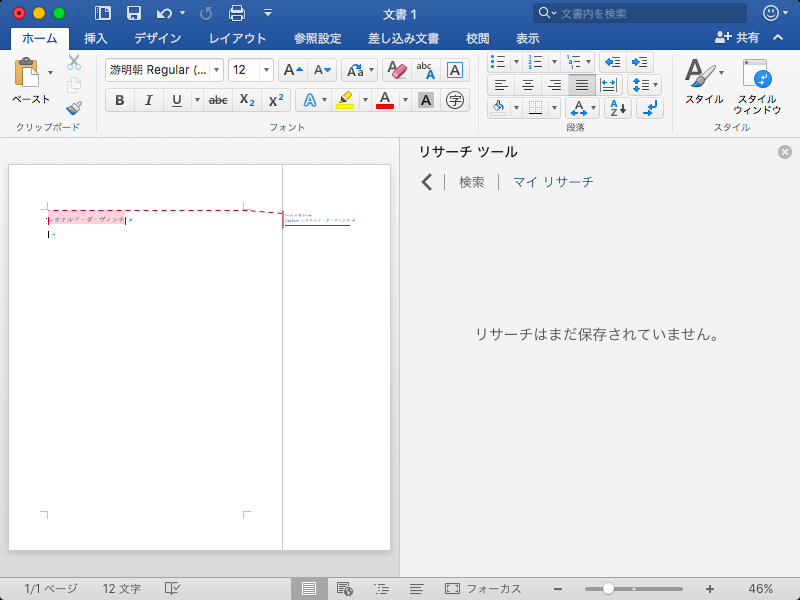Image resolution: width=800 pixels, height=600 pixels.
Task: Switch to レイアウト tab
Action: 238,38
